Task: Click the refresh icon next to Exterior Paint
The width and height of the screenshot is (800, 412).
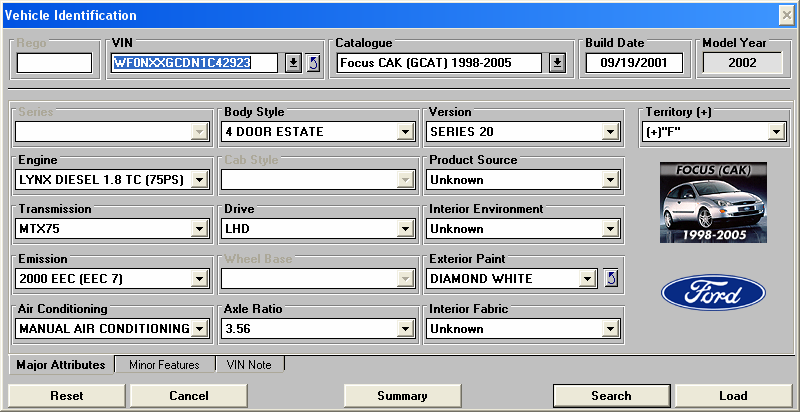Action: click(612, 278)
